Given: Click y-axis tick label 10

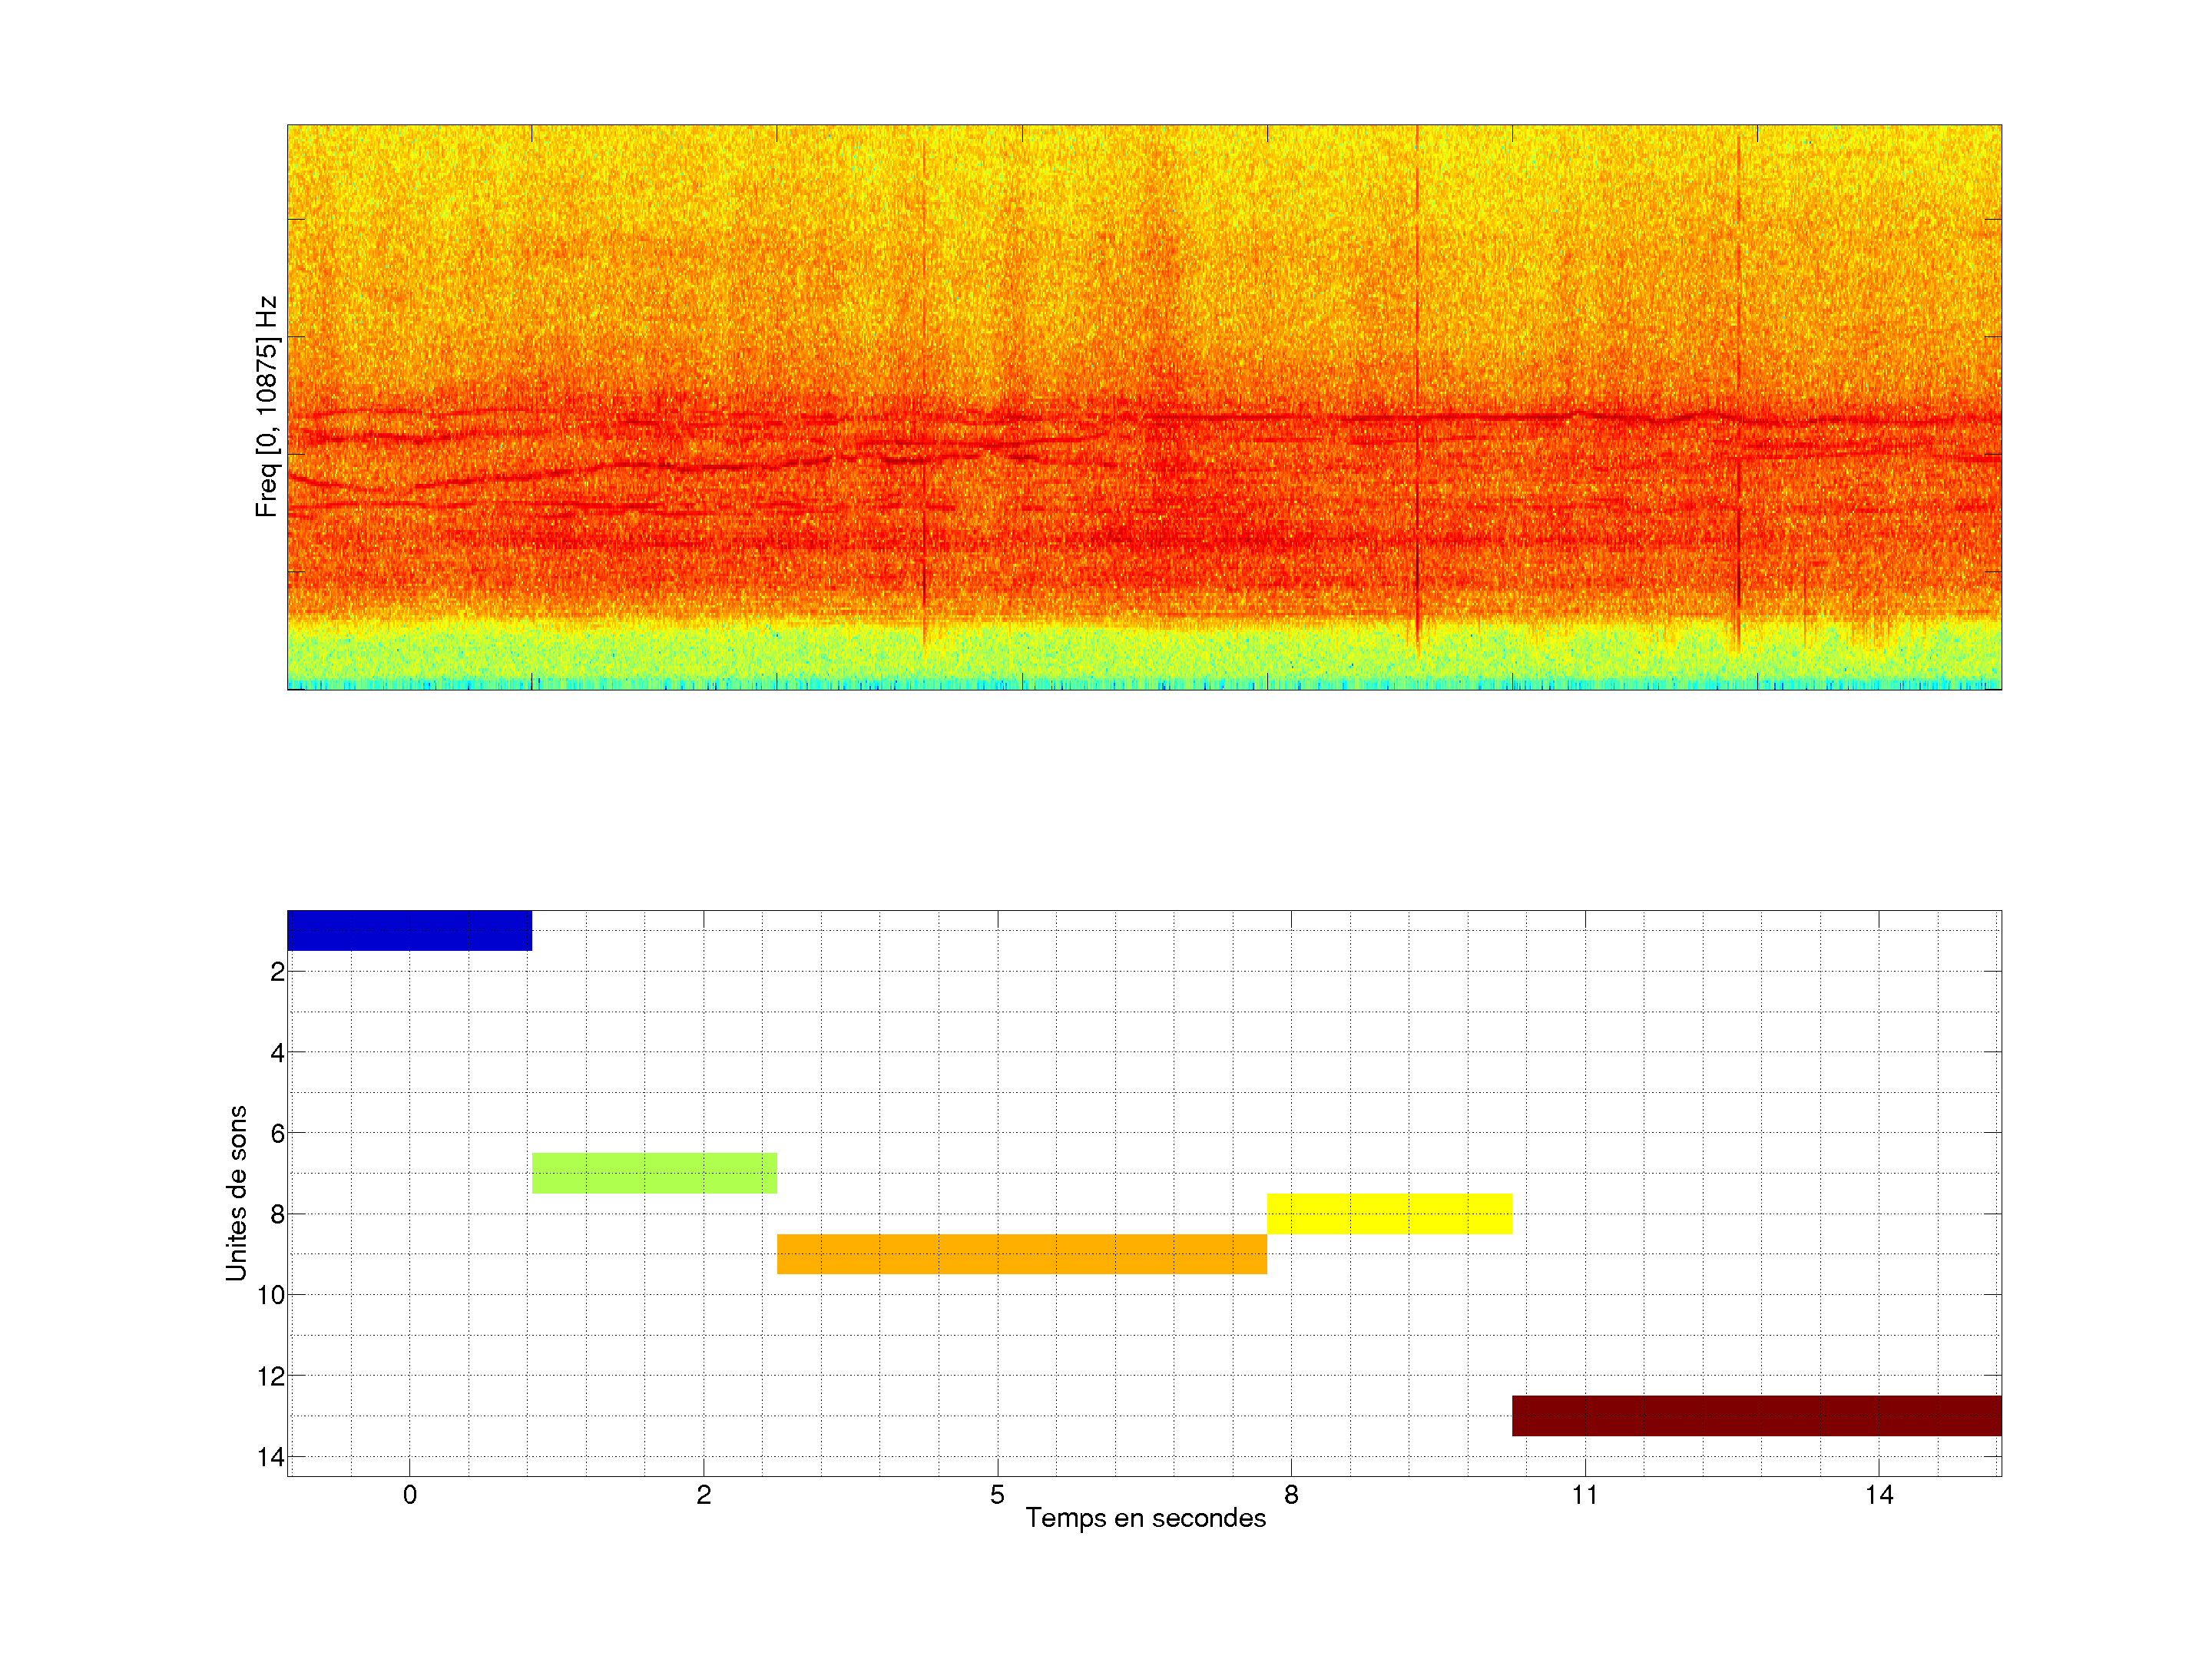Looking at the screenshot, I should point(271,1295).
